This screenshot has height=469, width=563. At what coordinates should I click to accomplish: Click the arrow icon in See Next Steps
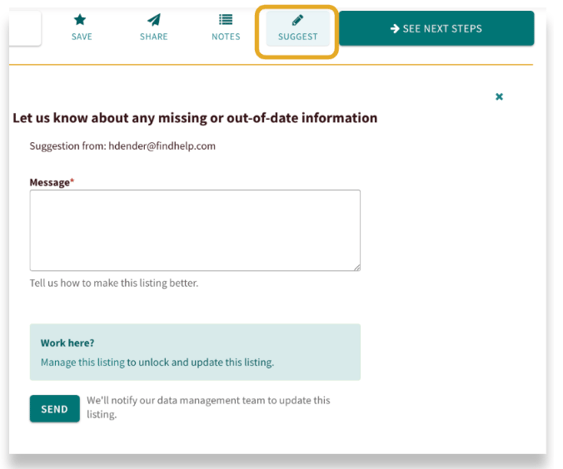click(395, 28)
